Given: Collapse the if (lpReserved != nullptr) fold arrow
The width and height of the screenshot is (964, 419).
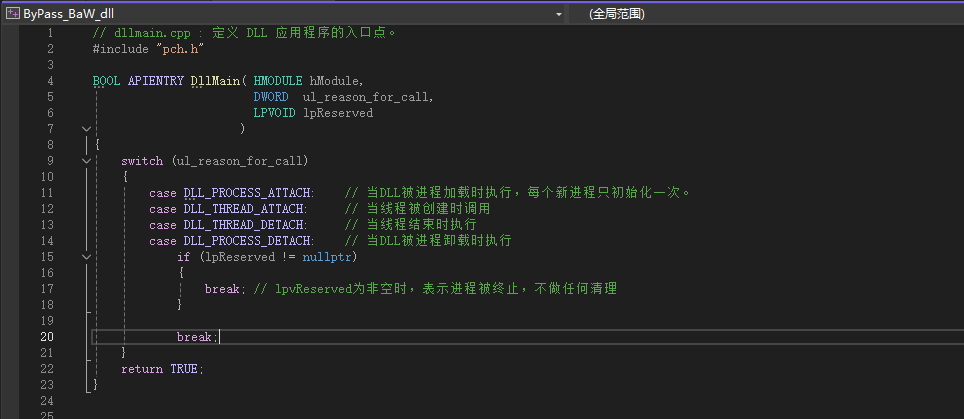Looking at the screenshot, I should (x=85, y=256).
